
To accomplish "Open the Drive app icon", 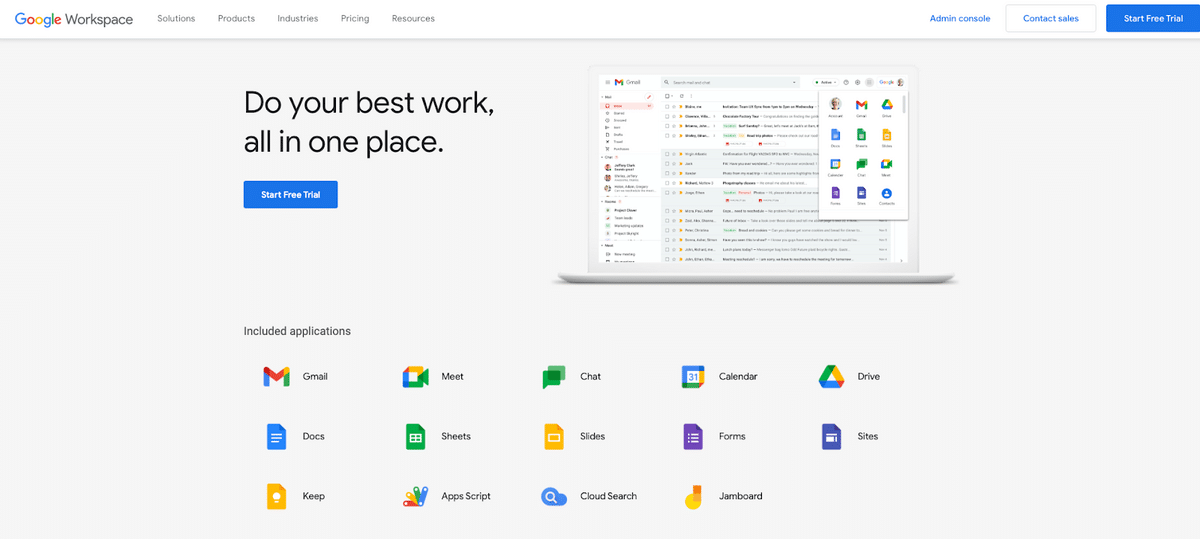I will pyautogui.click(x=832, y=376).
